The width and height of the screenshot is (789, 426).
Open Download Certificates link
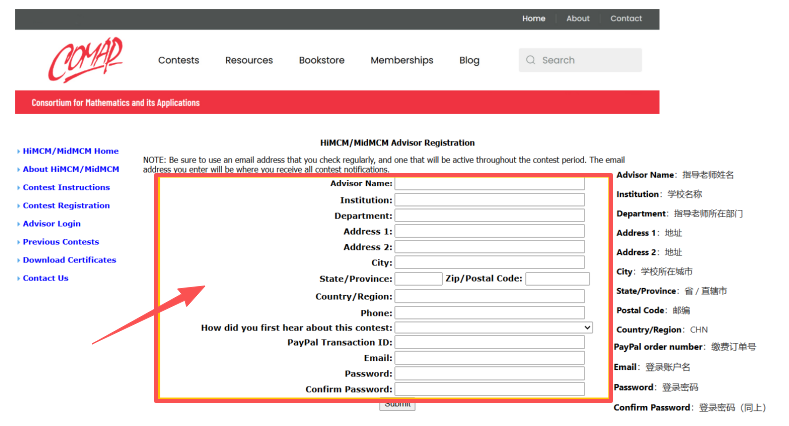[x=69, y=260]
